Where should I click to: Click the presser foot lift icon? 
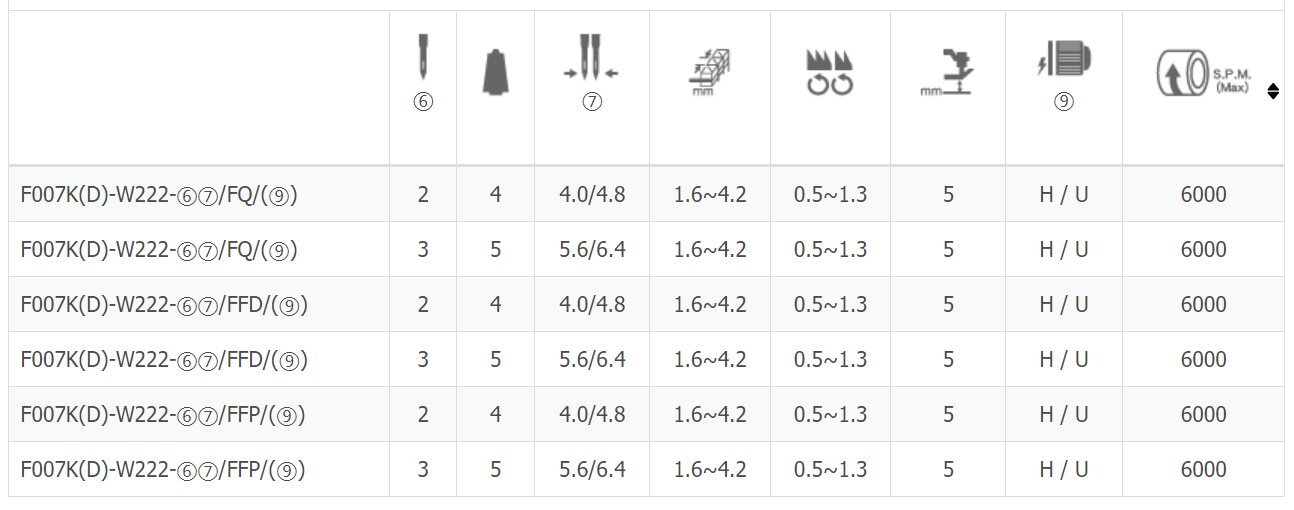click(948, 72)
